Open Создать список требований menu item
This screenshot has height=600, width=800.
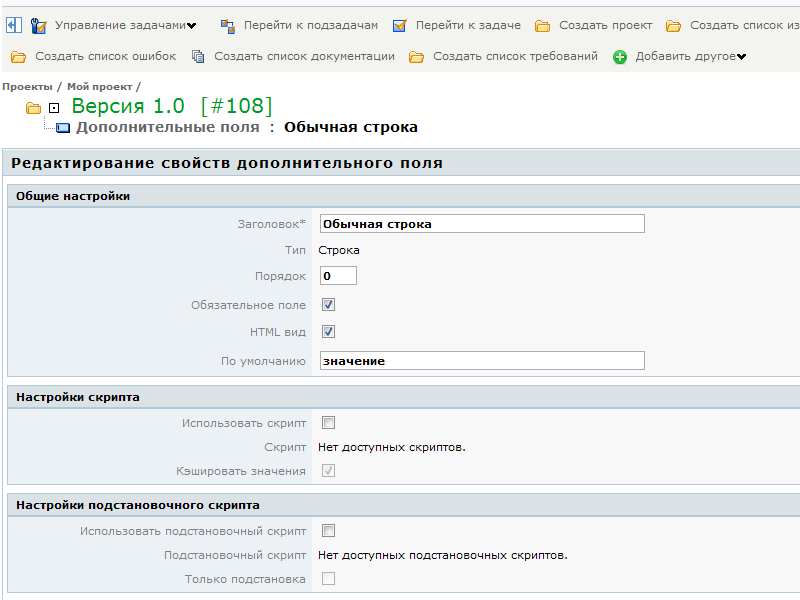pos(515,57)
